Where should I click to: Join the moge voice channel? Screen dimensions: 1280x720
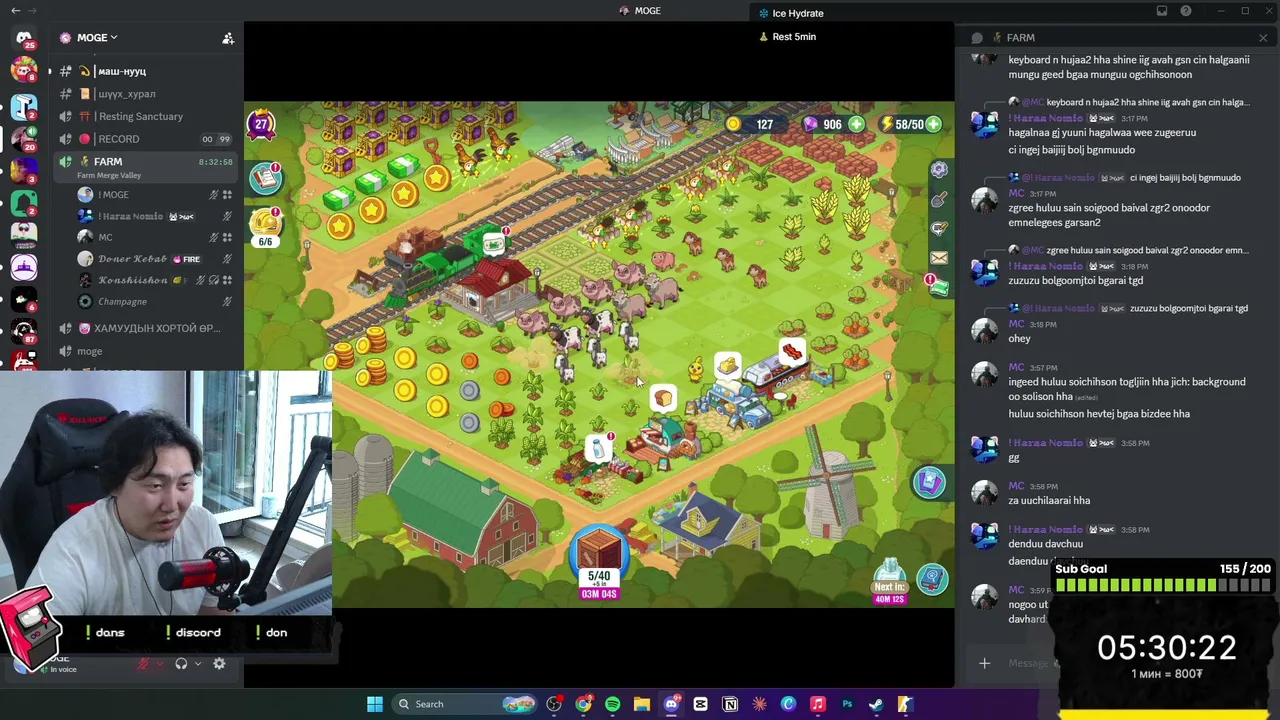(145, 351)
